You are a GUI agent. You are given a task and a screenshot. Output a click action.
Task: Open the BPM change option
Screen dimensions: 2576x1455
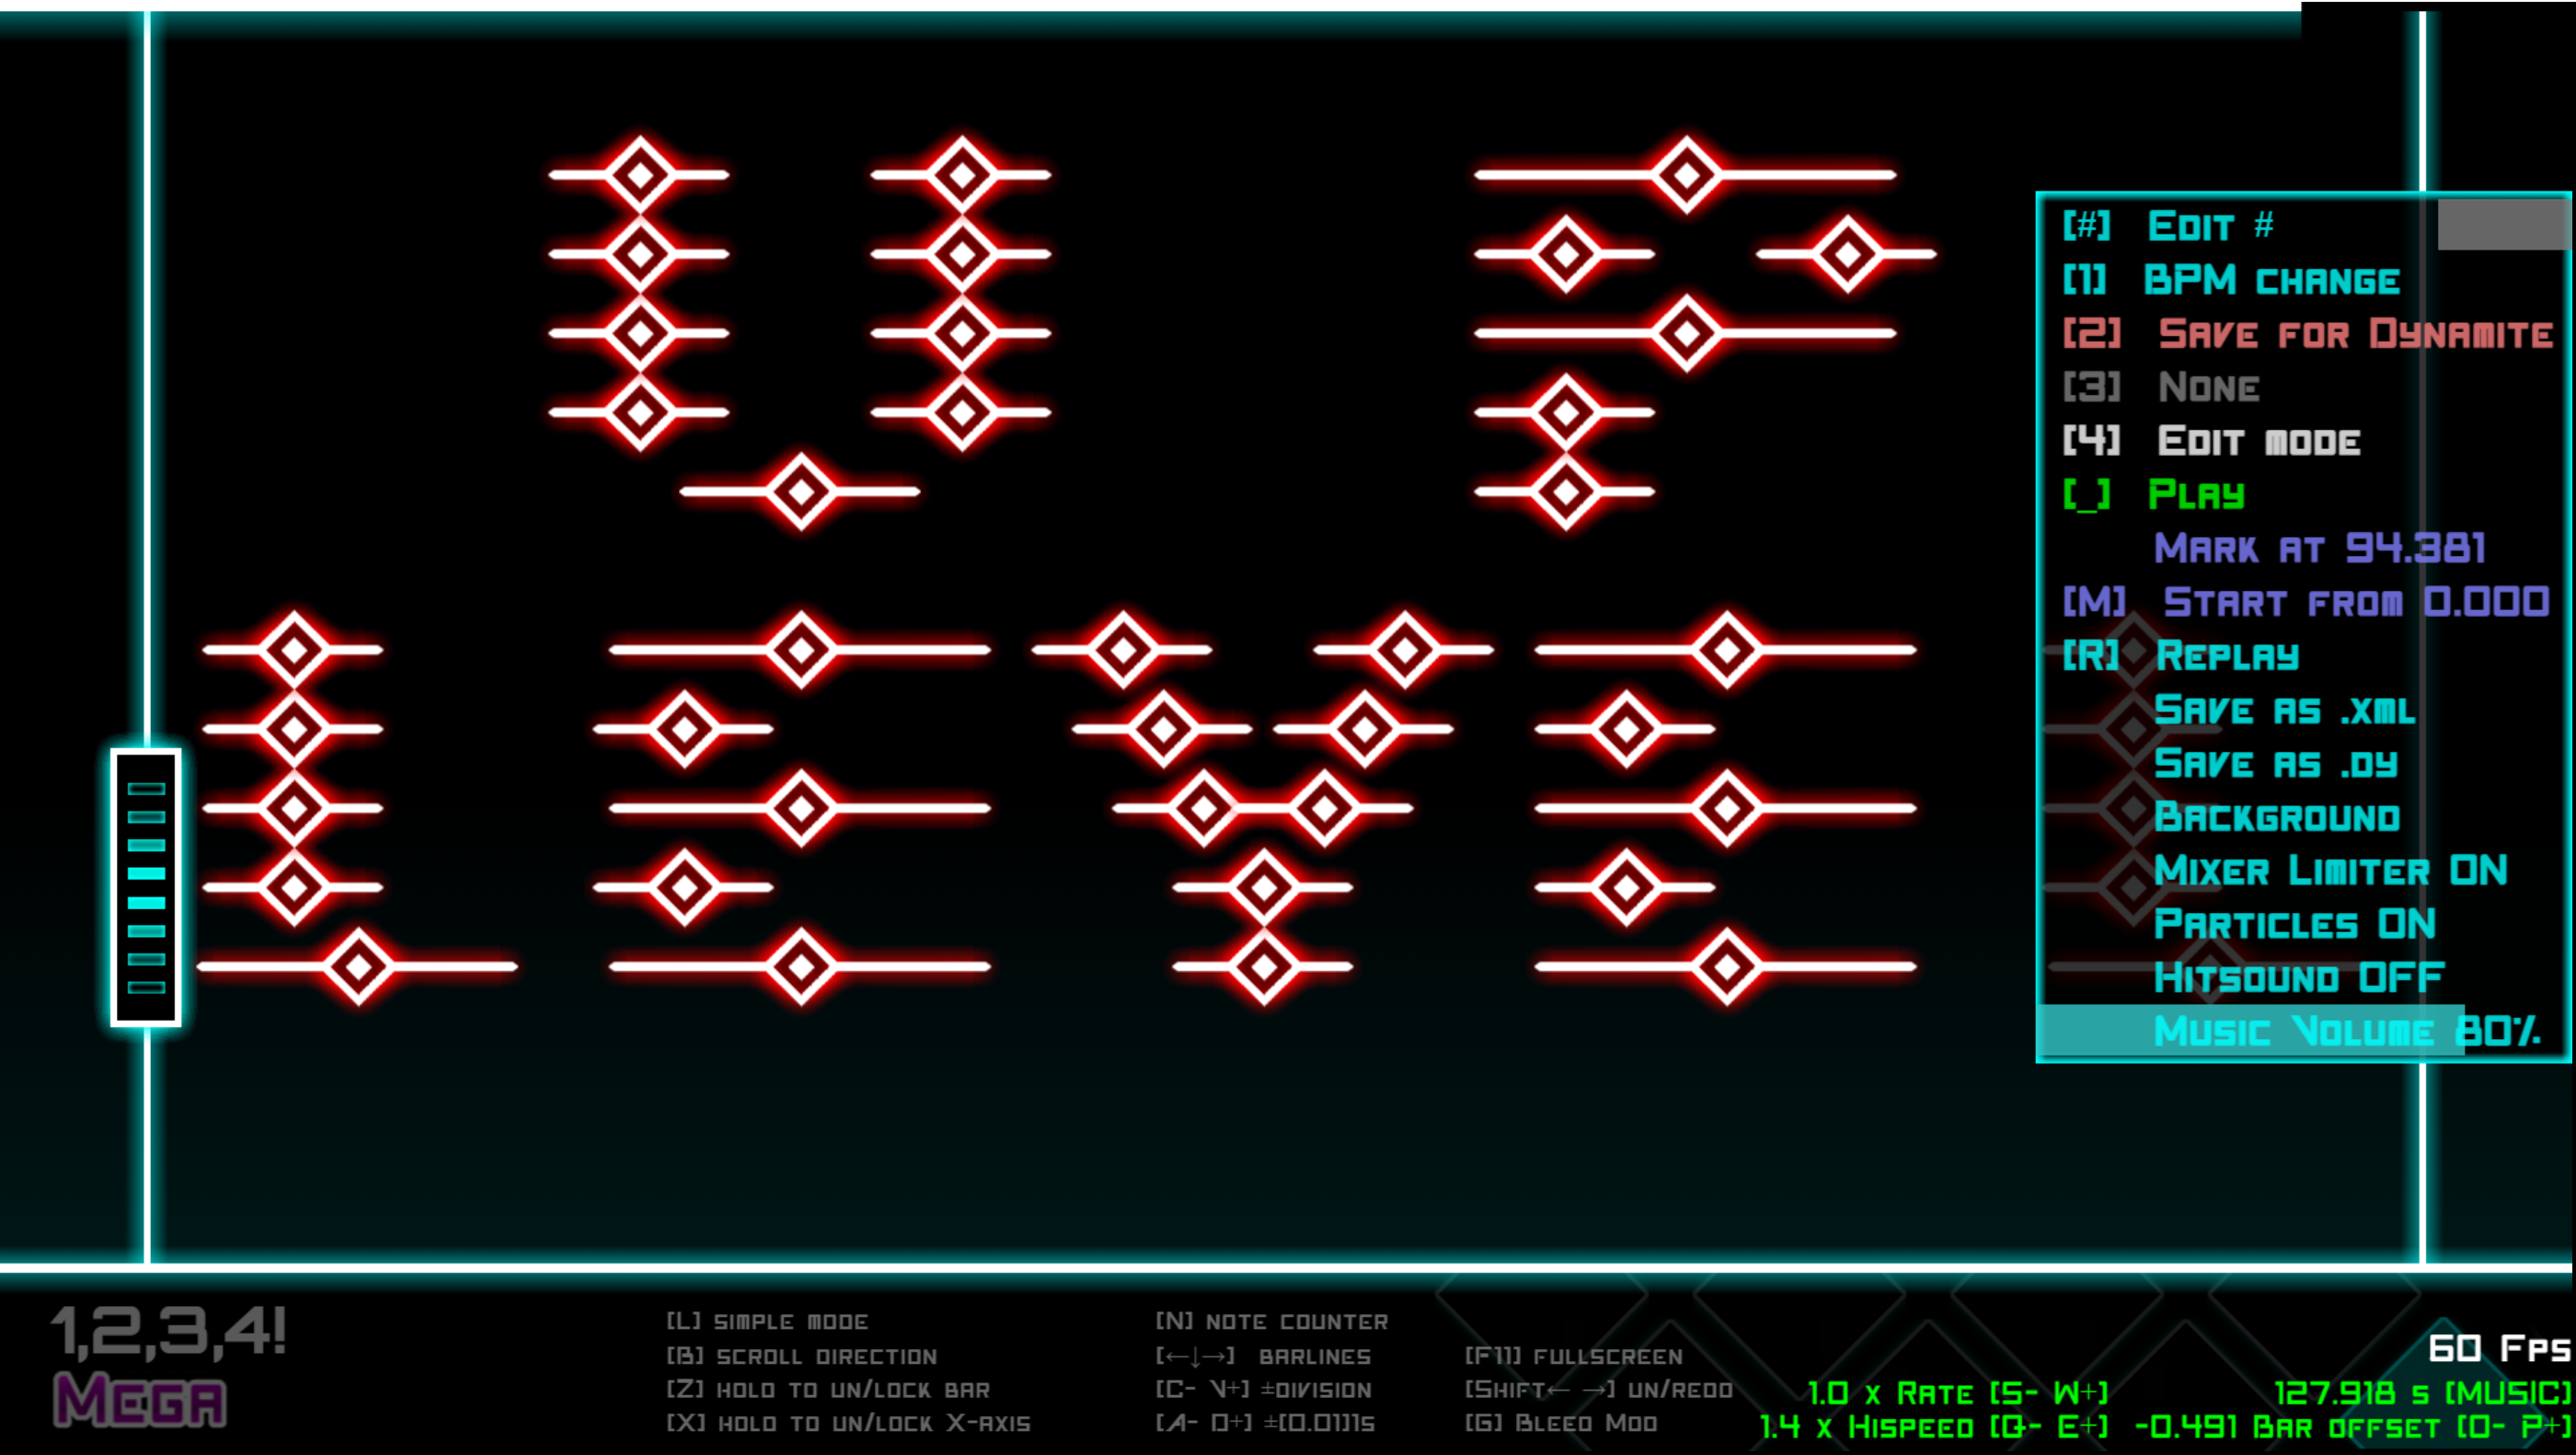coord(2270,281)
